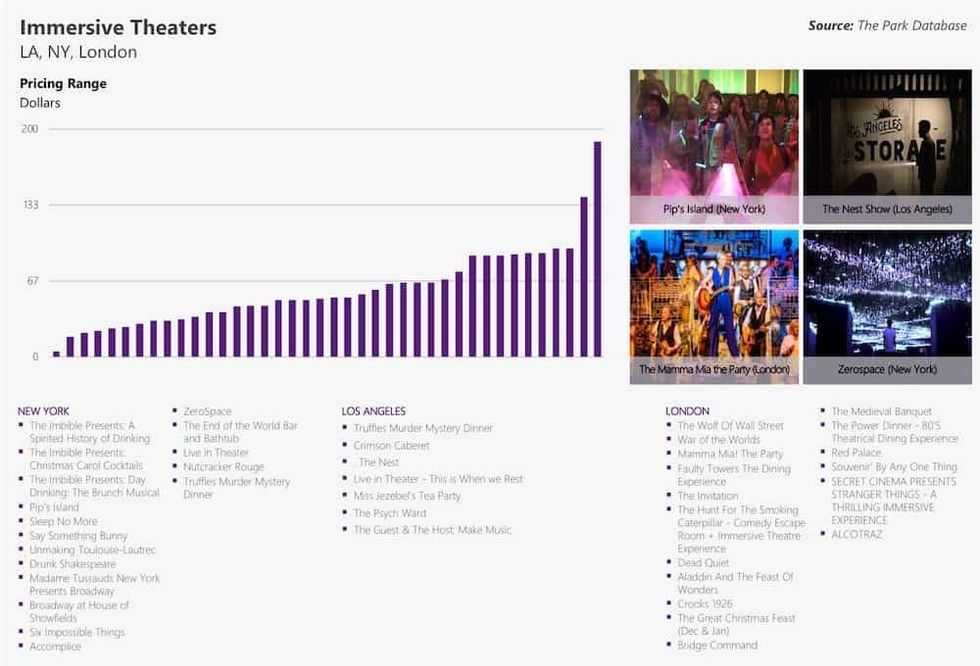This screenshot has width=980, height=666.
Task: Click the 200 label on the y-axis
Action: tap(29, 129)
